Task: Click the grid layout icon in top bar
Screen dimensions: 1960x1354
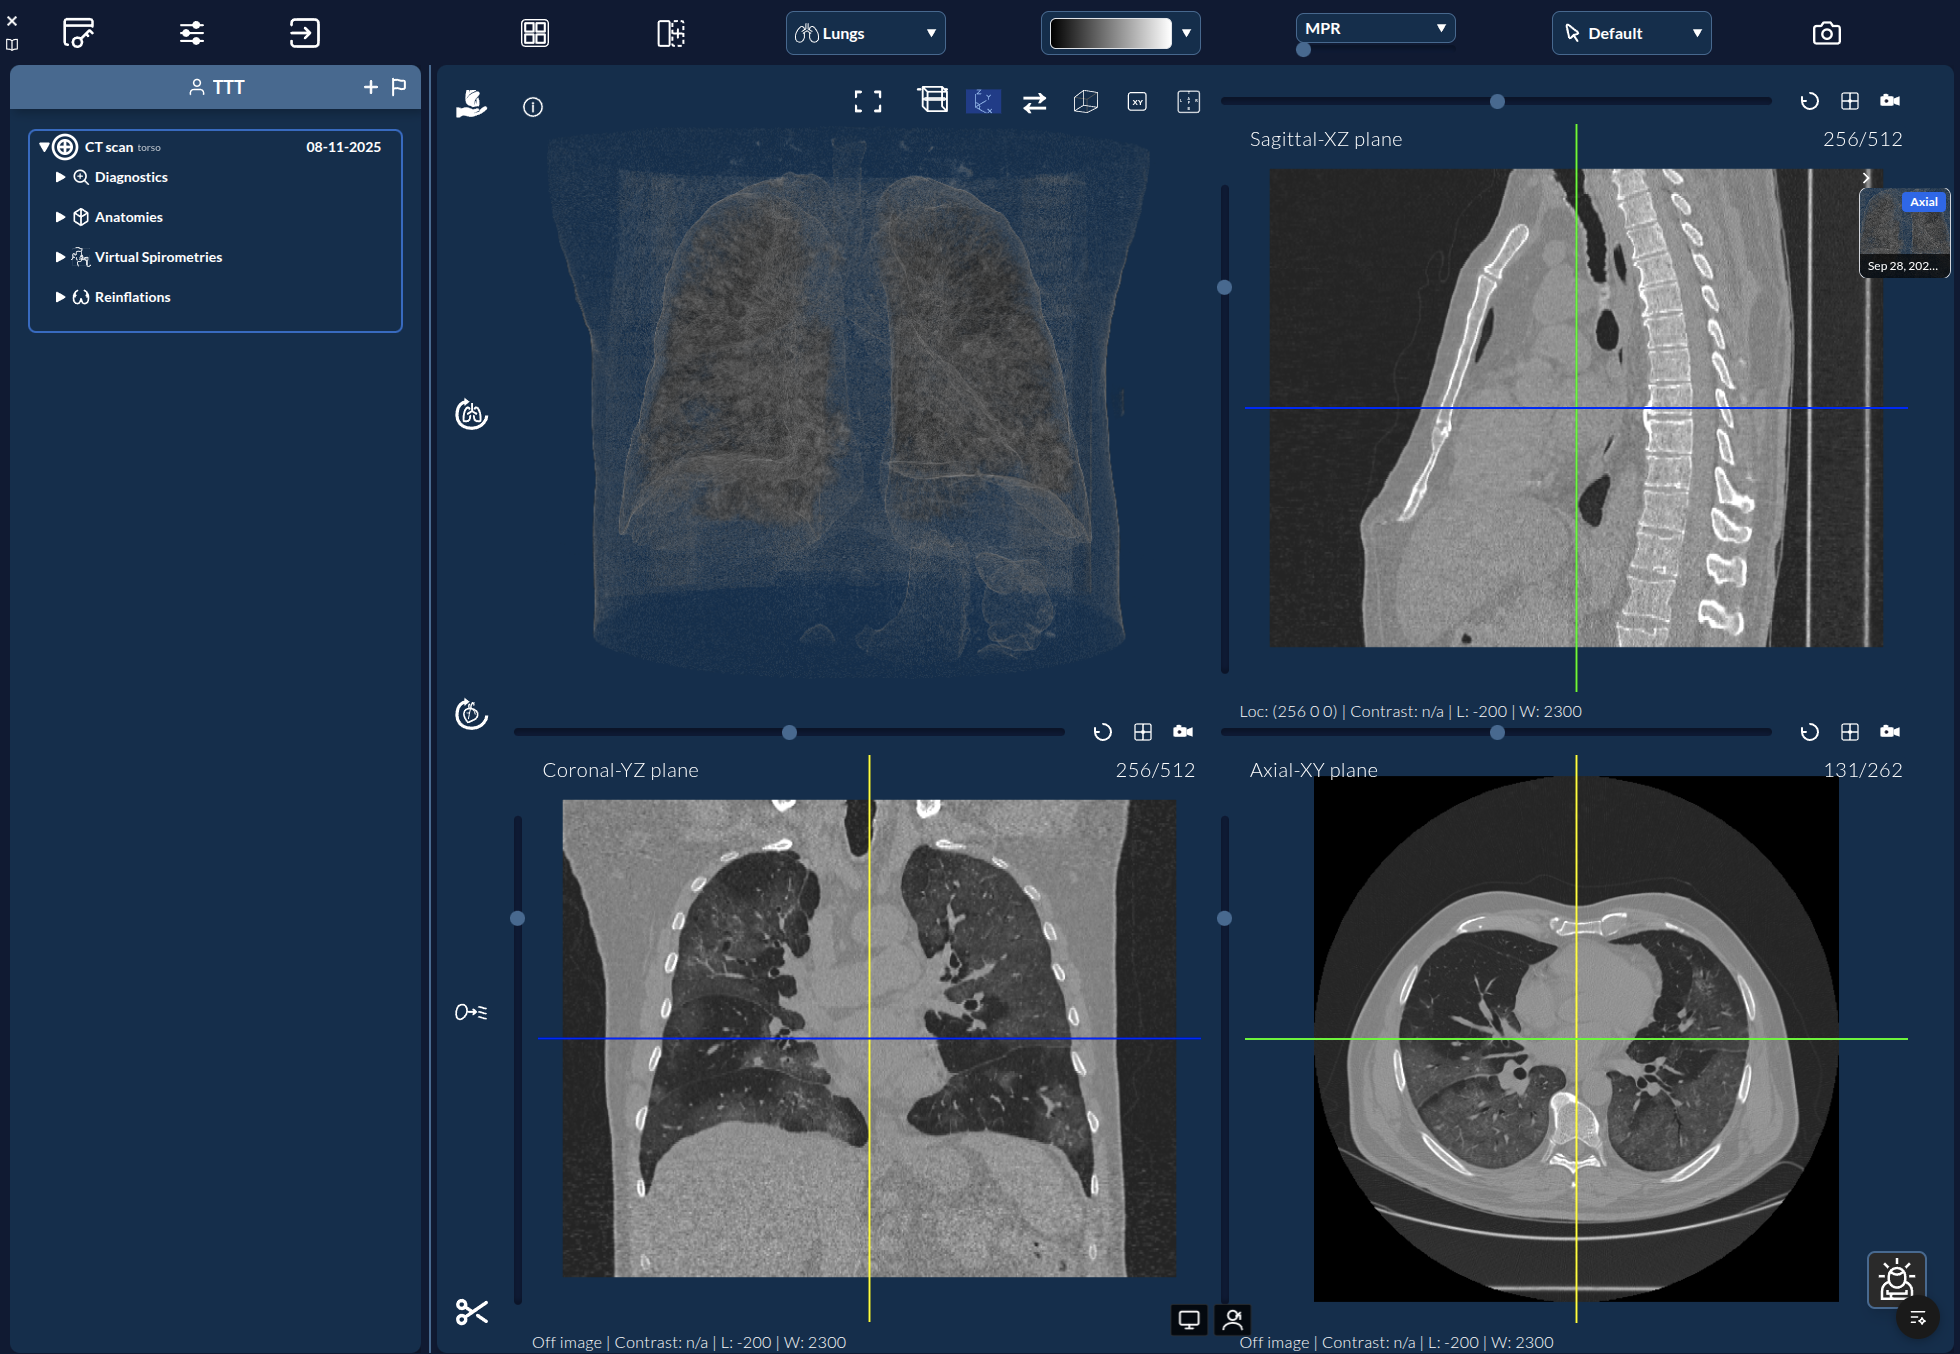Action: (x=535, y=33)
